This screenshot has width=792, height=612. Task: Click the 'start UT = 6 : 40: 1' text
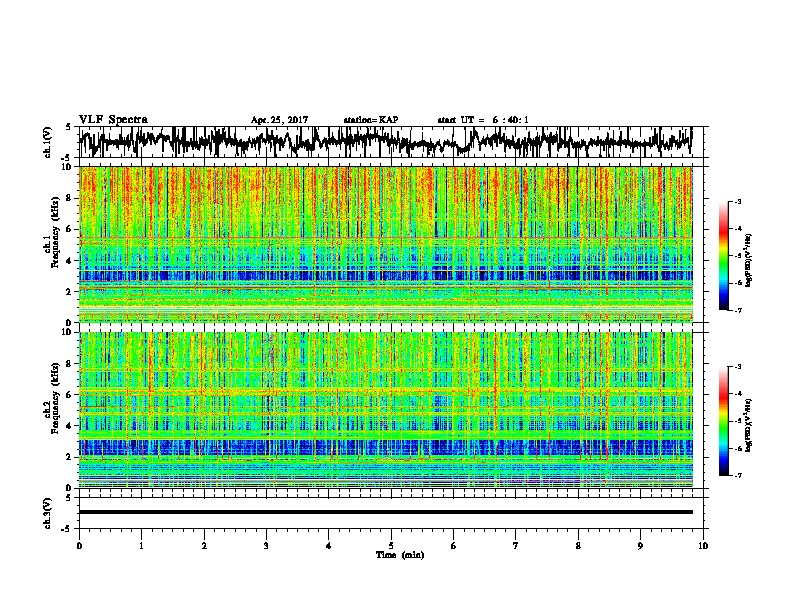coord(483,120)
